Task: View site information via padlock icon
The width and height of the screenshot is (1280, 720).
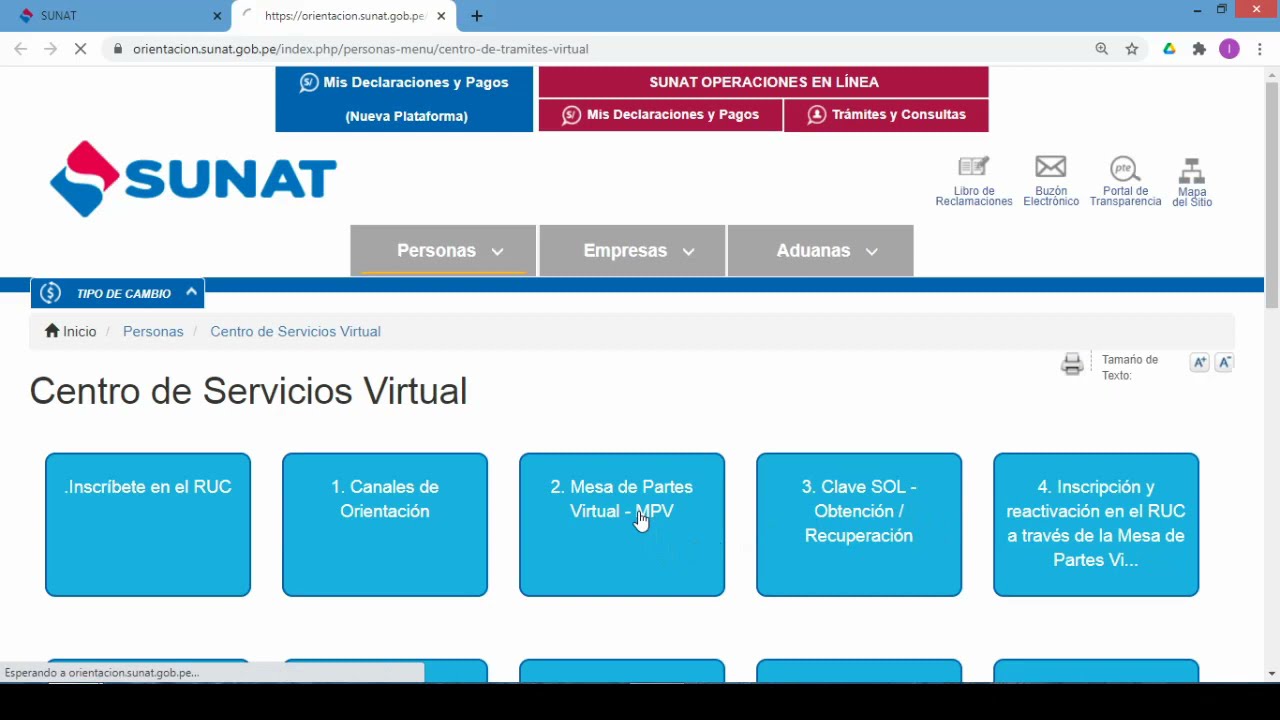Action: (118, 48)
